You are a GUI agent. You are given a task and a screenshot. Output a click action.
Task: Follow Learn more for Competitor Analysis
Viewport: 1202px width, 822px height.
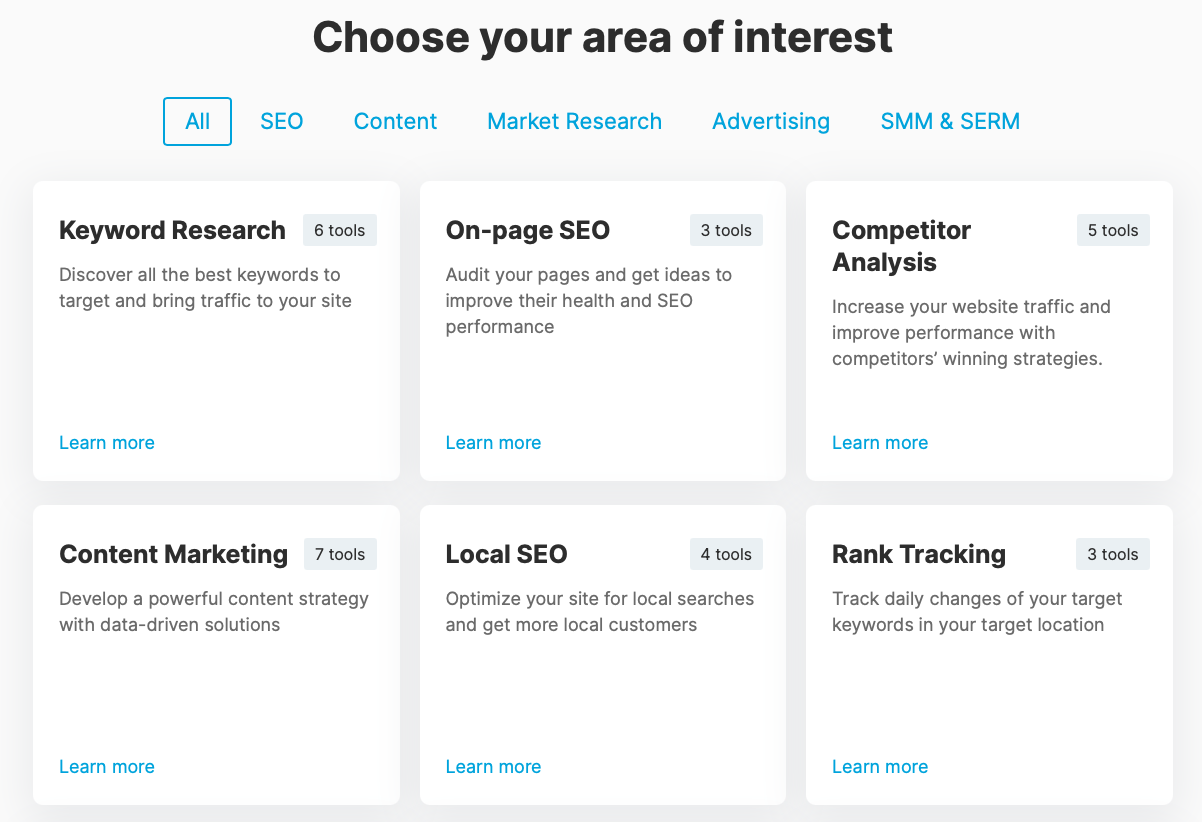tap(880, 443)
